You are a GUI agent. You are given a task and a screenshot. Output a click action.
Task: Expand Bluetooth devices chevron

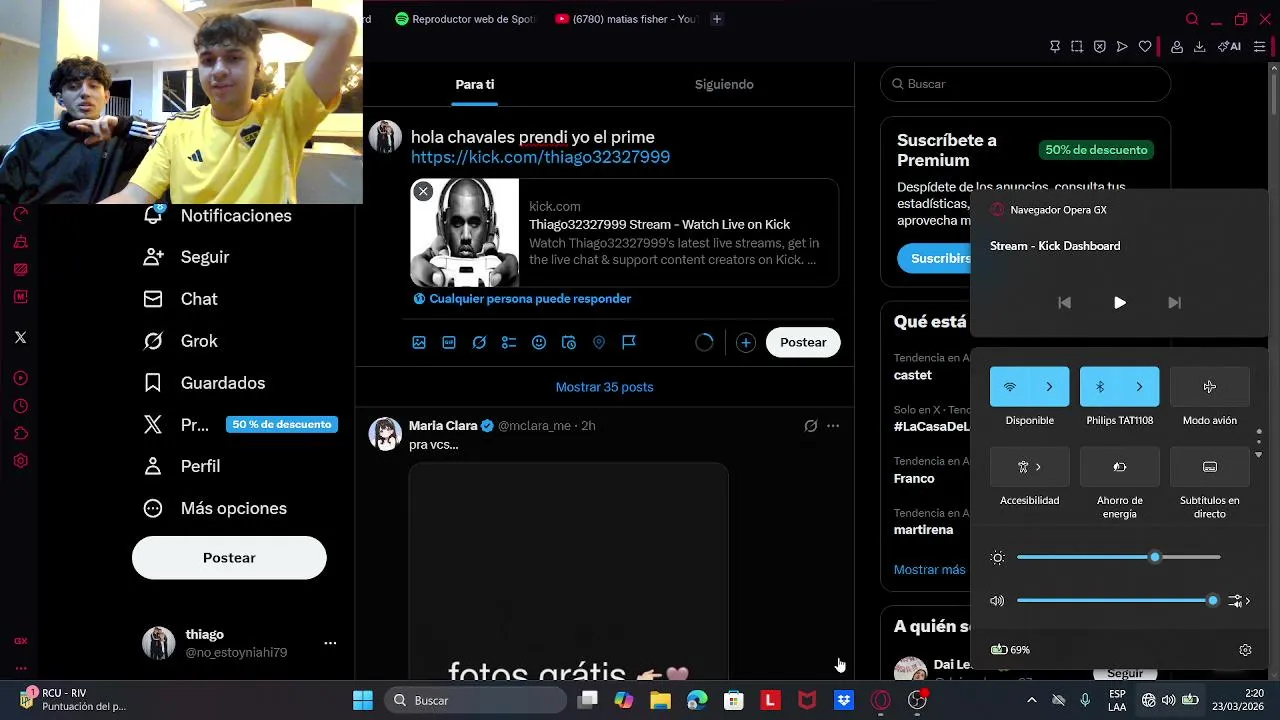[x=1139, y=387]
